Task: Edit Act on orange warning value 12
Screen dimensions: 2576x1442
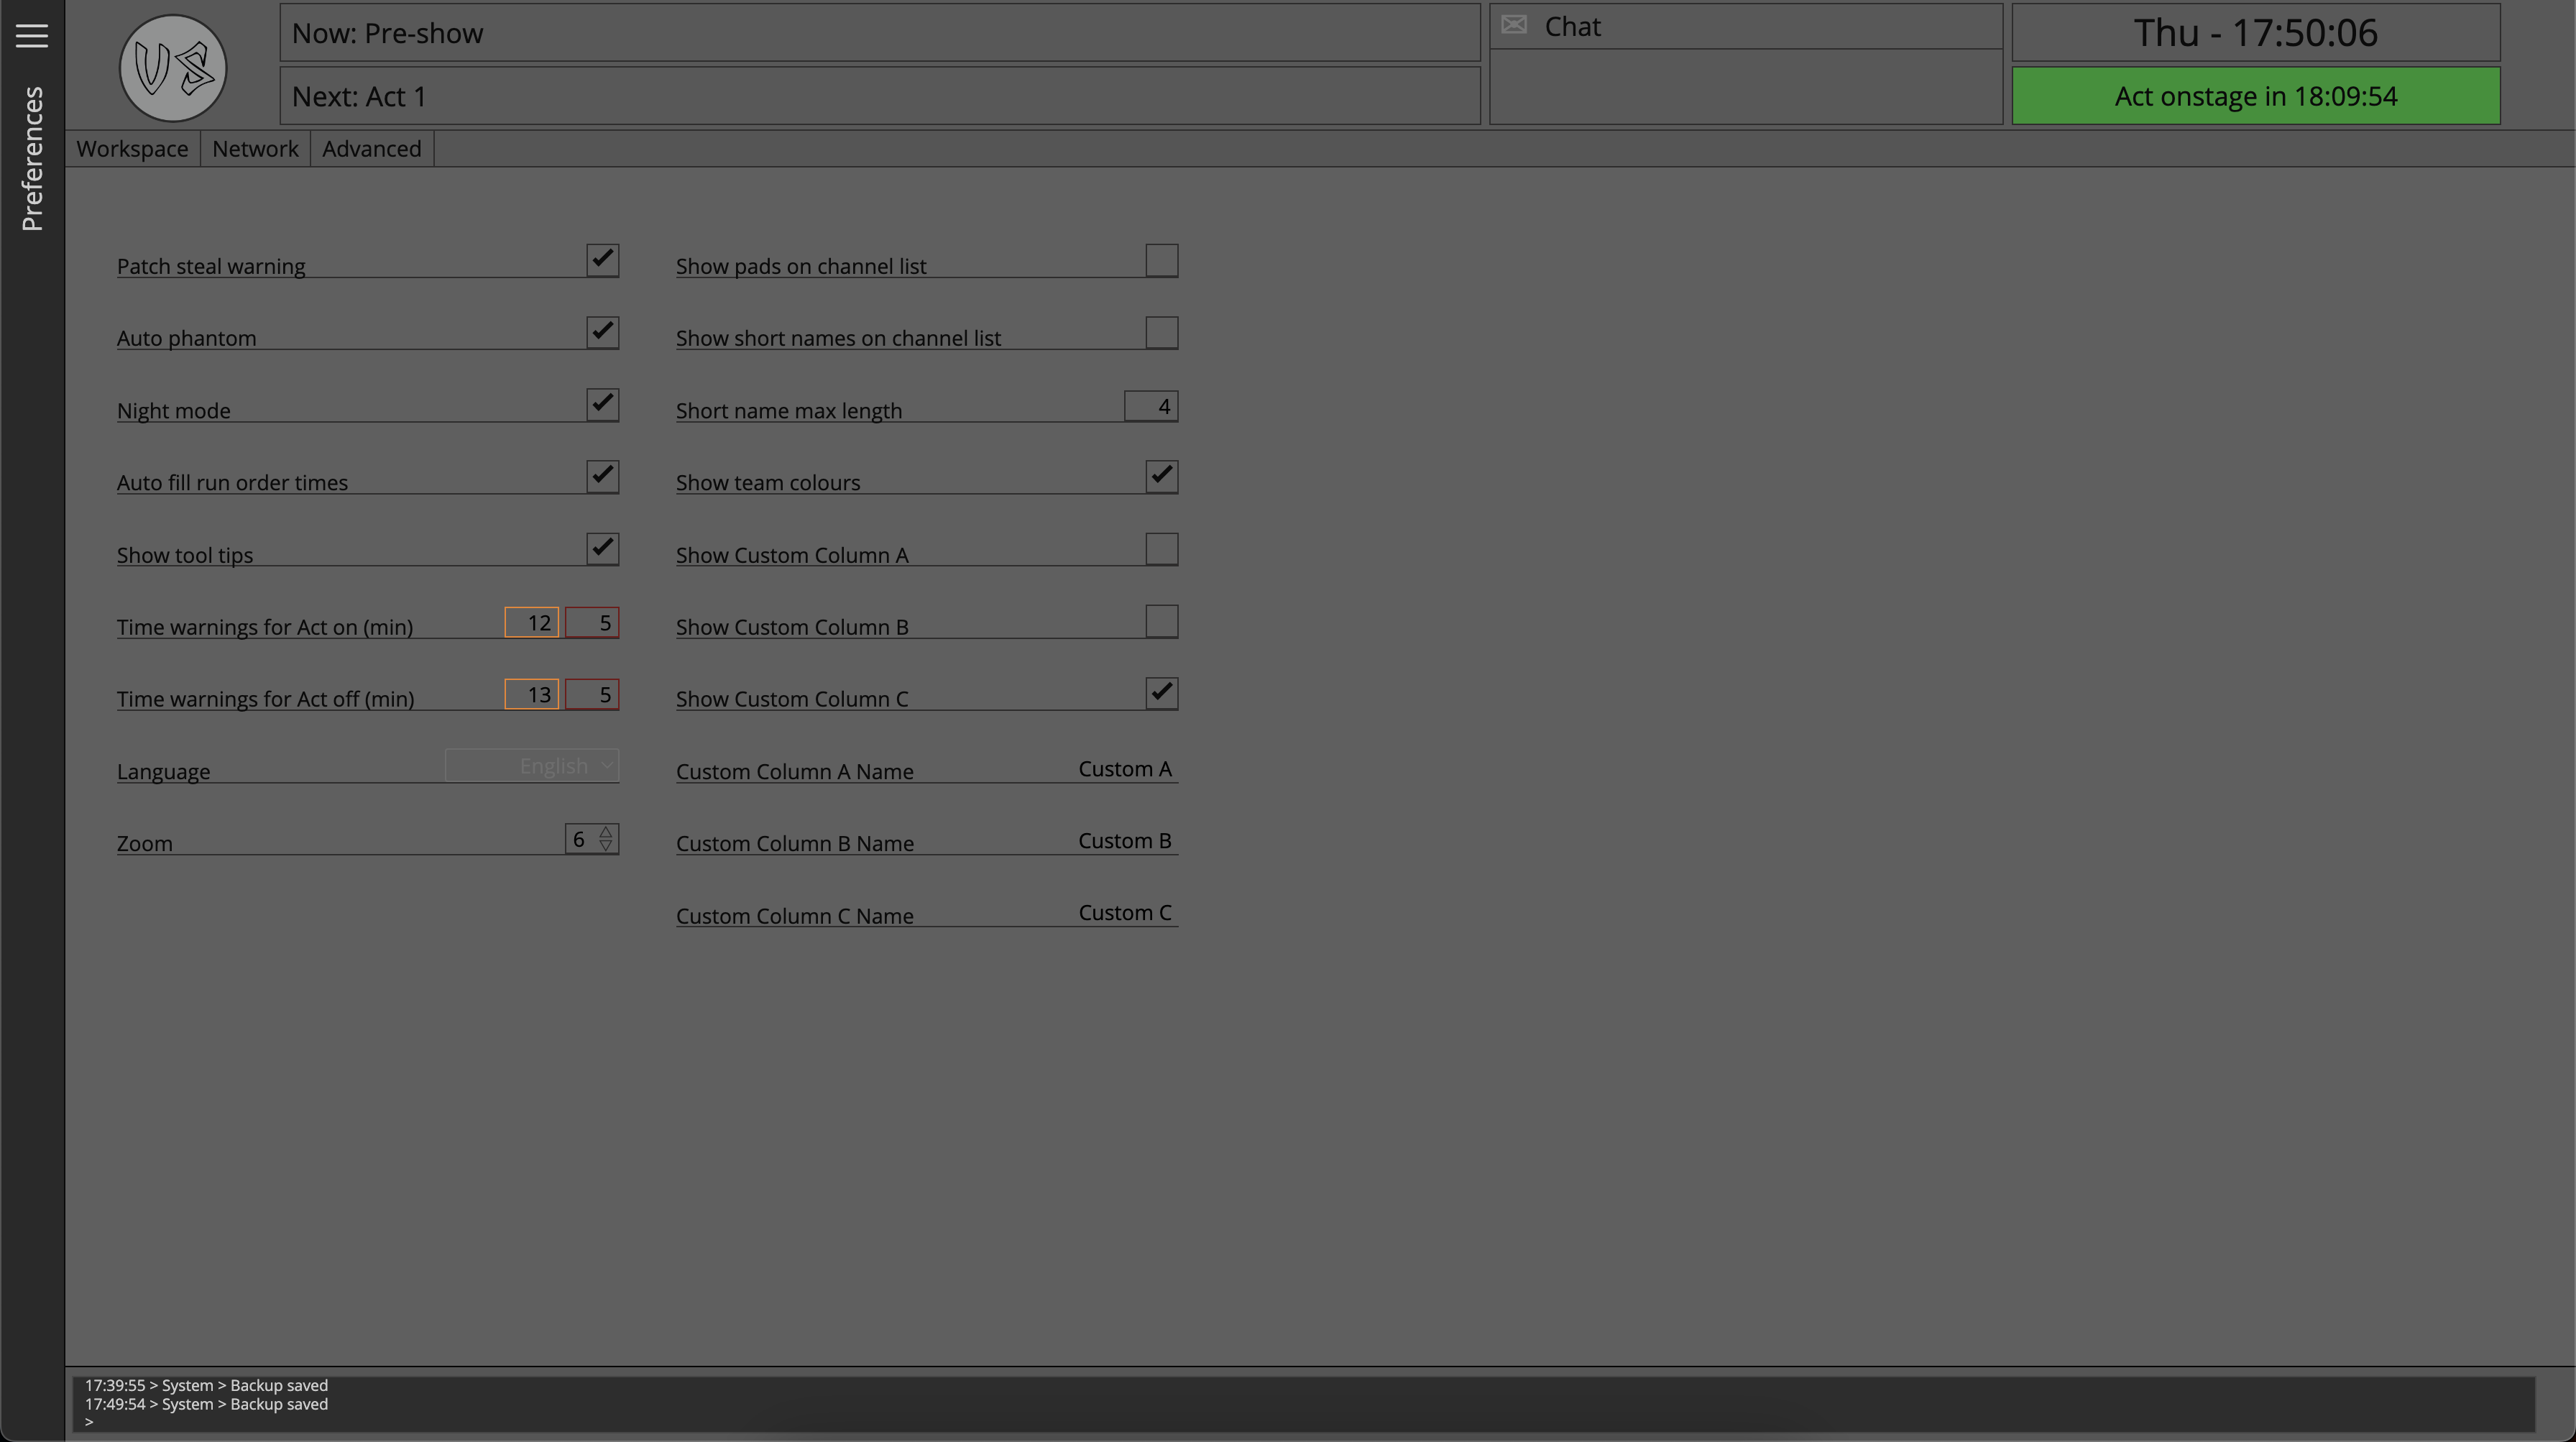Action: coord(532,622)
